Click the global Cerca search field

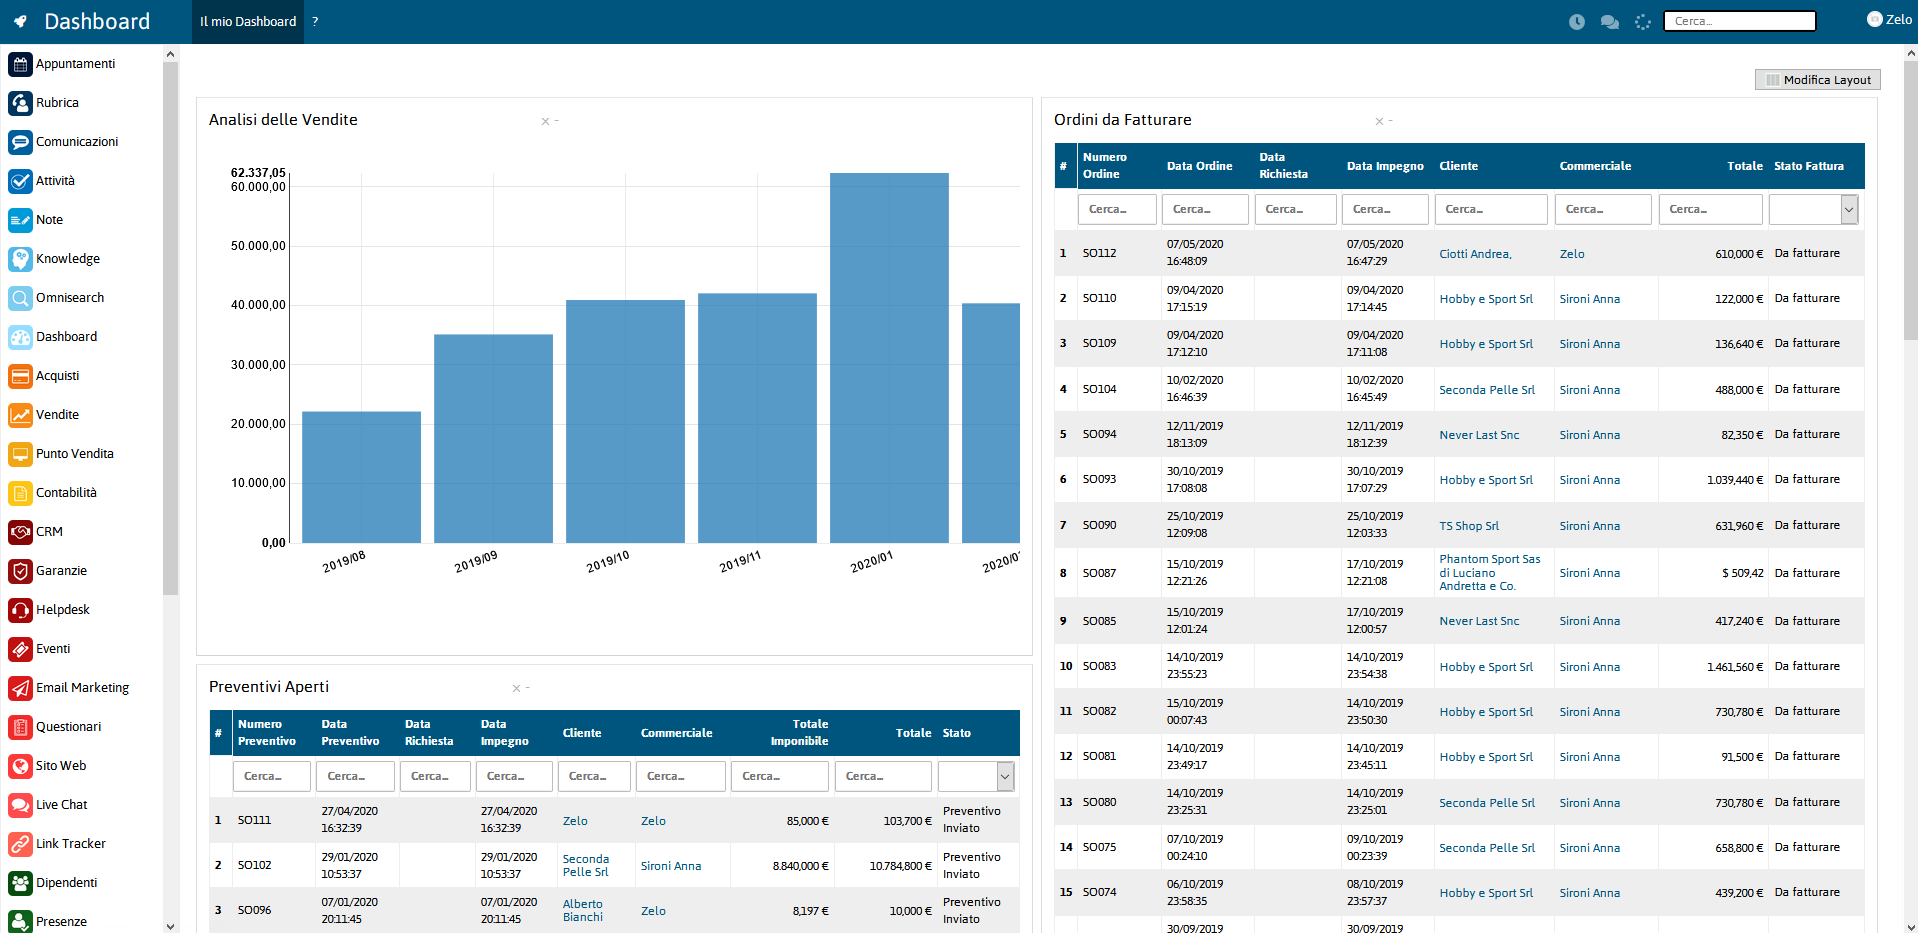pos(1739,21)
